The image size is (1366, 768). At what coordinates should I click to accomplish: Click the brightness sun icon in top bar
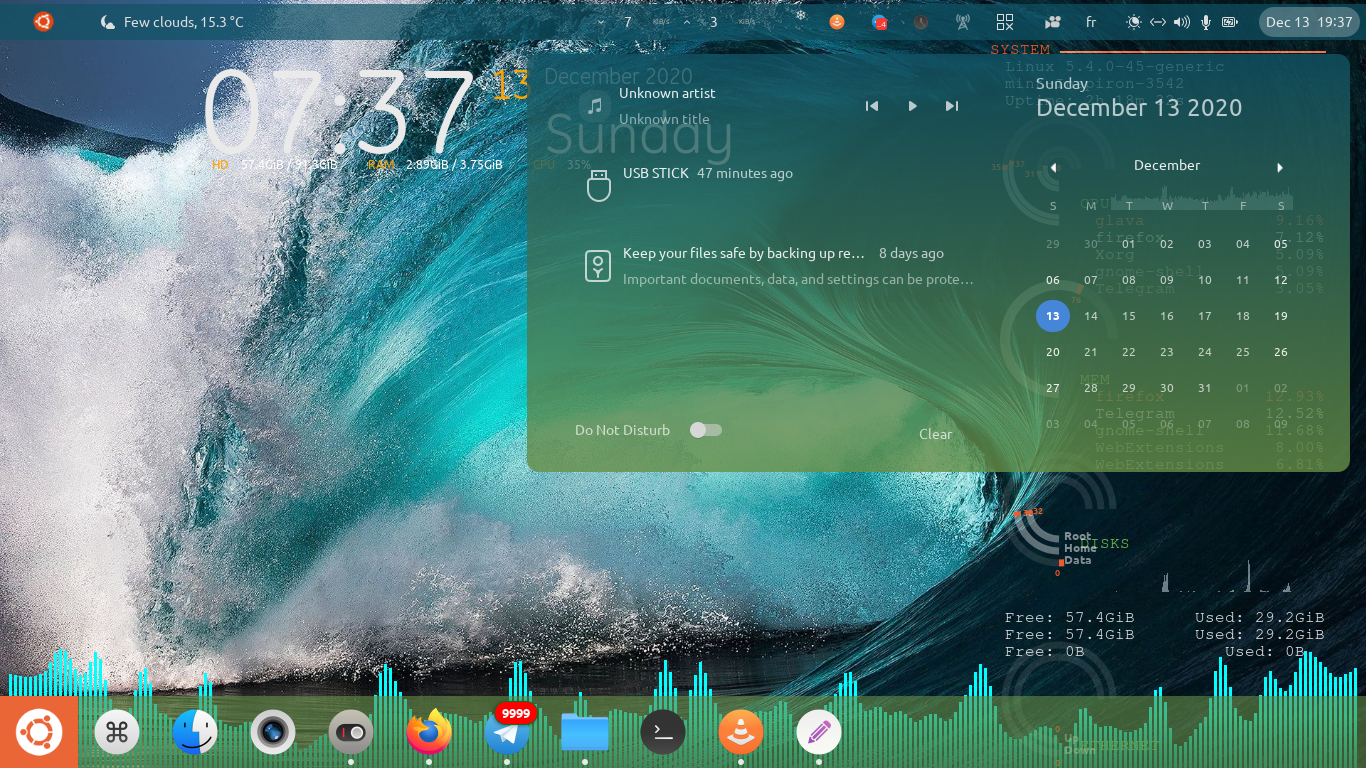1134,22
